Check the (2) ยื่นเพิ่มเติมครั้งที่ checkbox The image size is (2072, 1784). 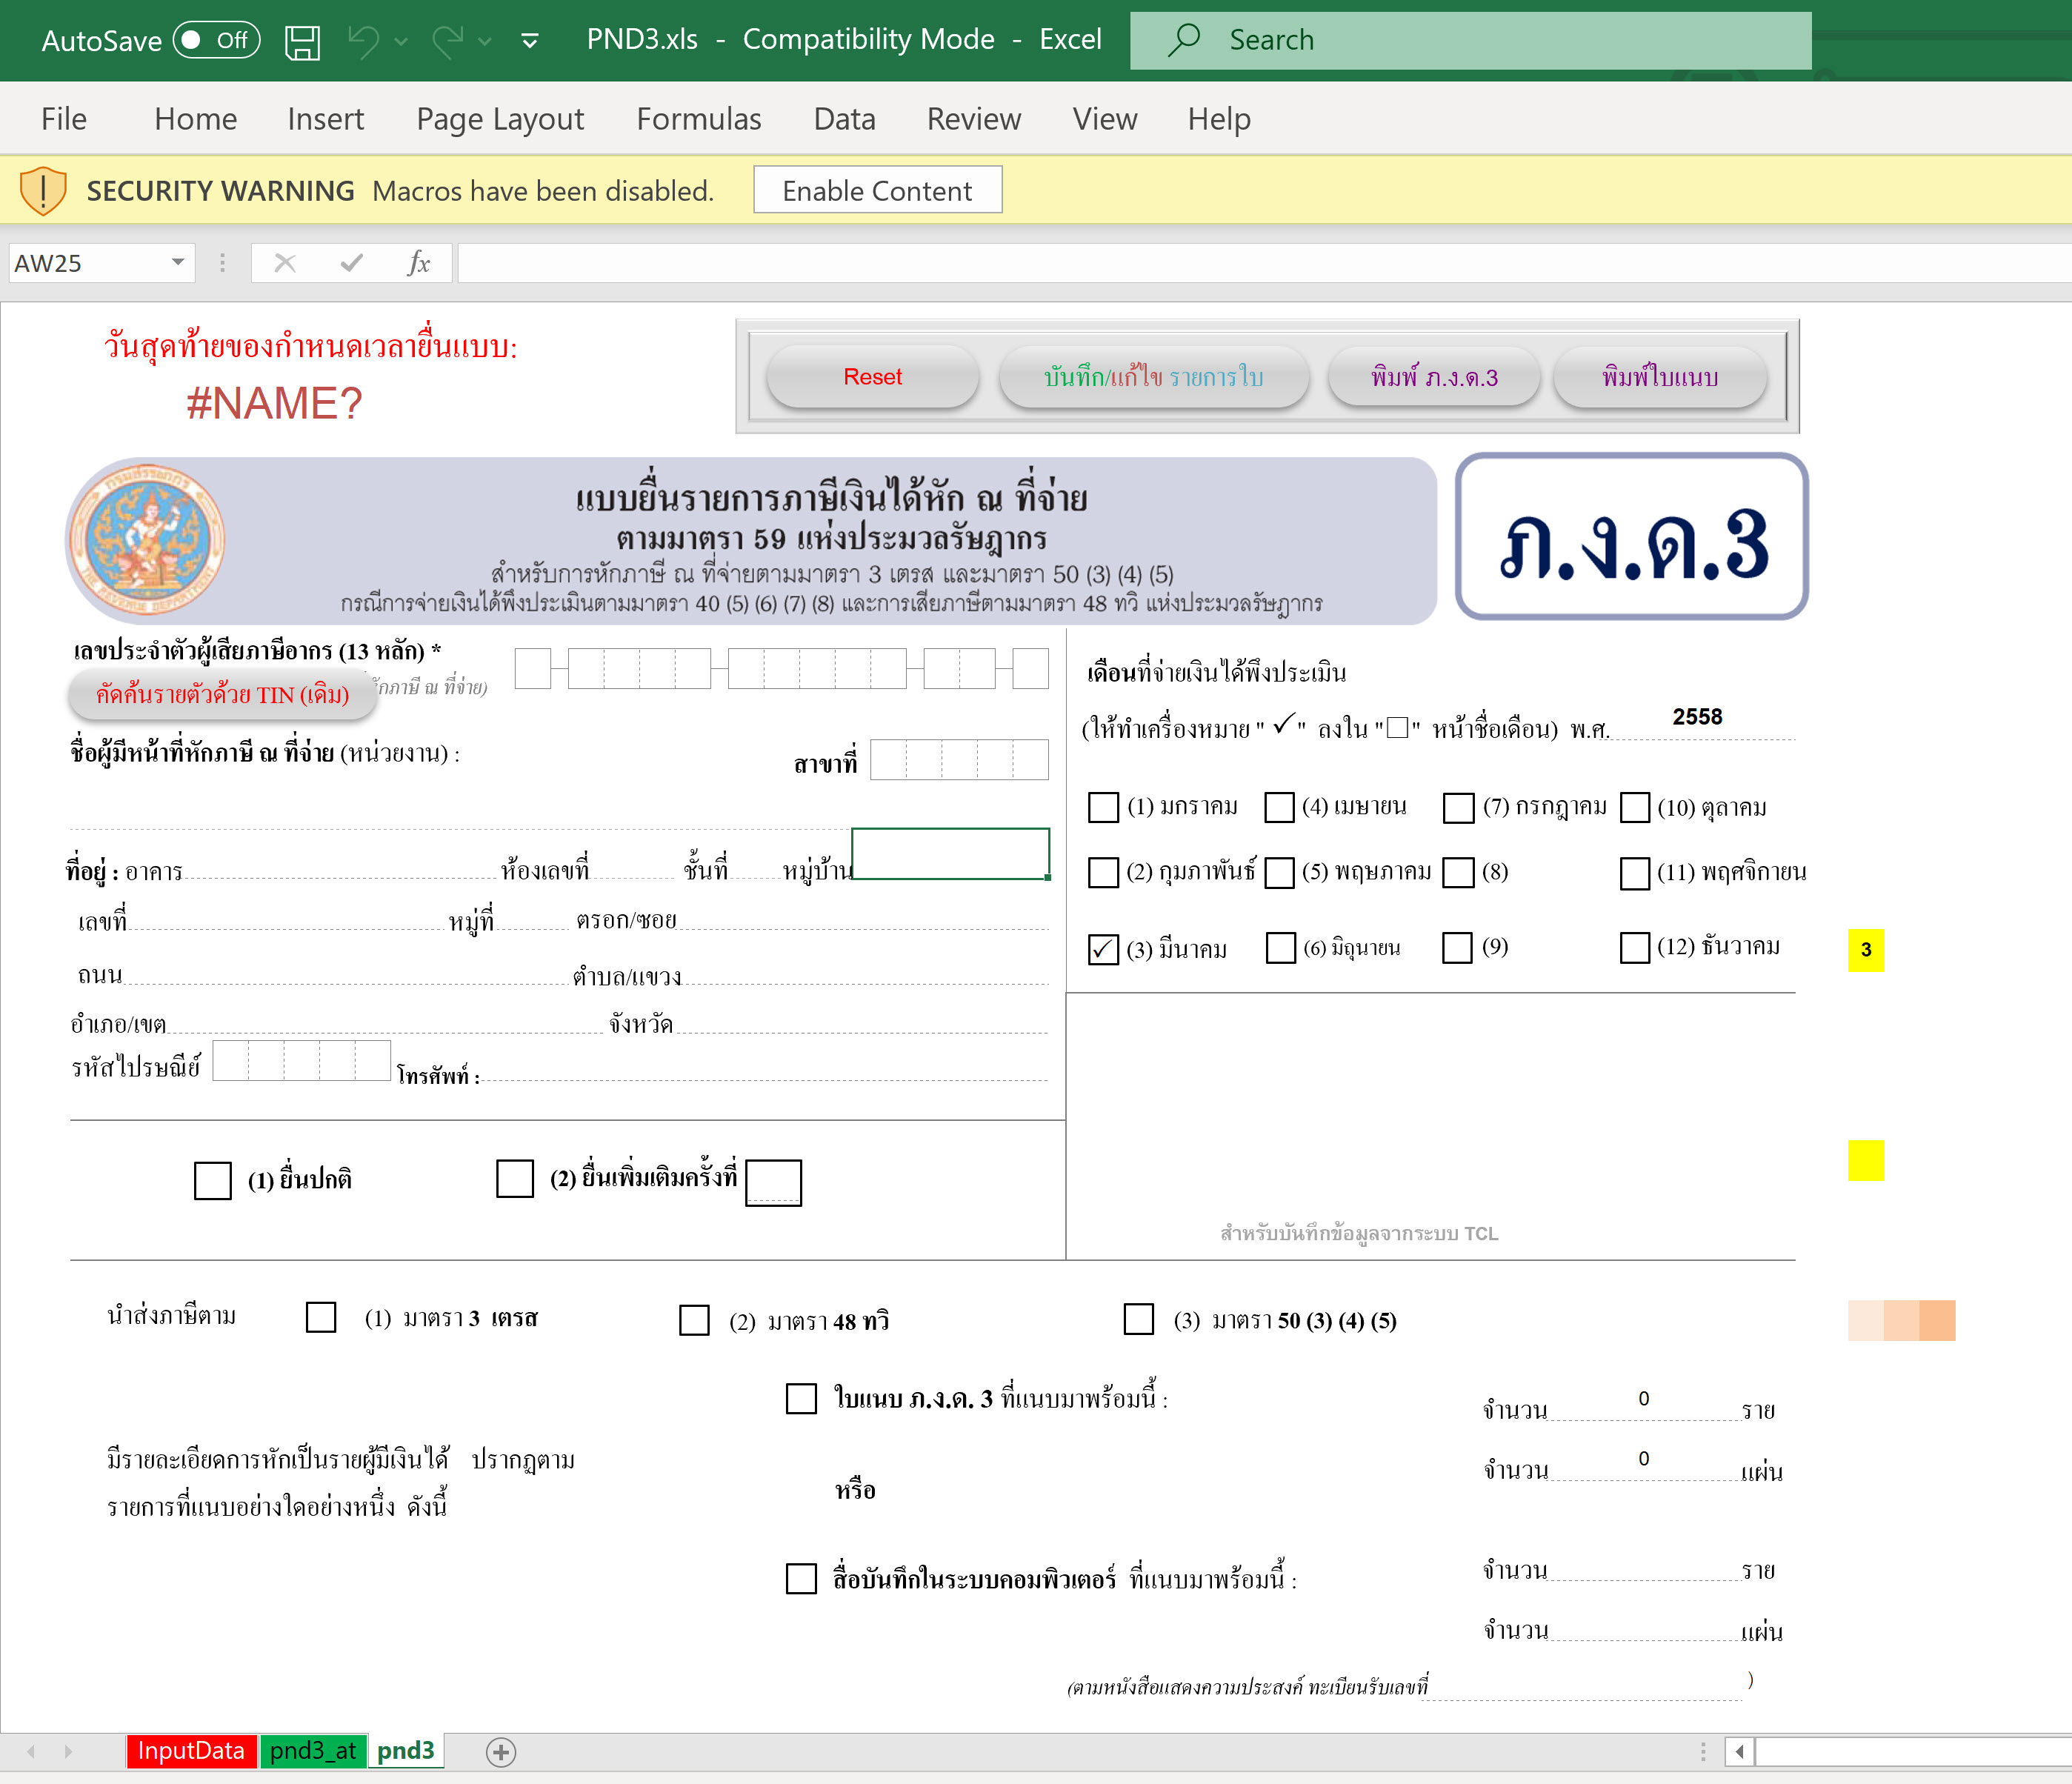514,1178
